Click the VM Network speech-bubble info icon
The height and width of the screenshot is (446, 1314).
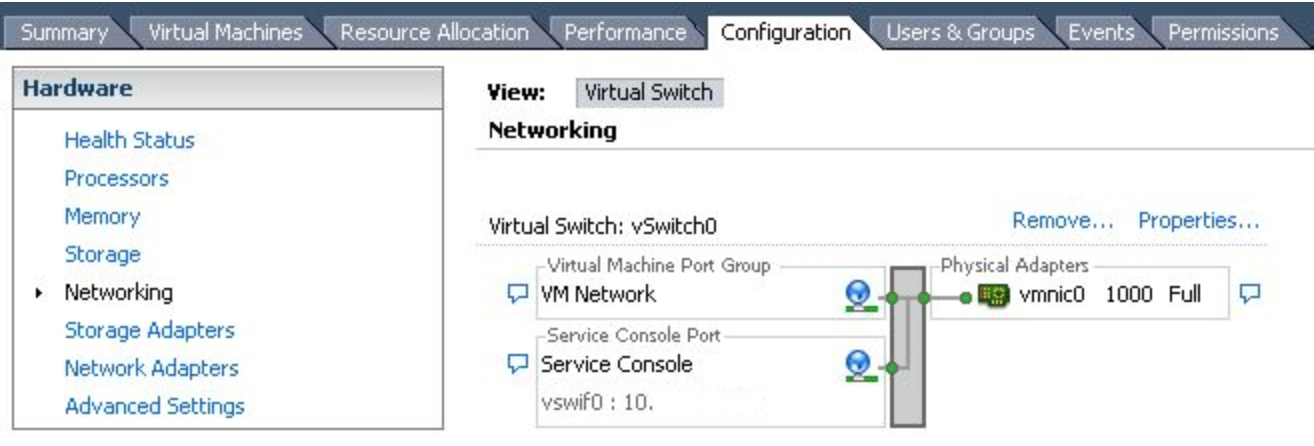[x=517, y=294]
